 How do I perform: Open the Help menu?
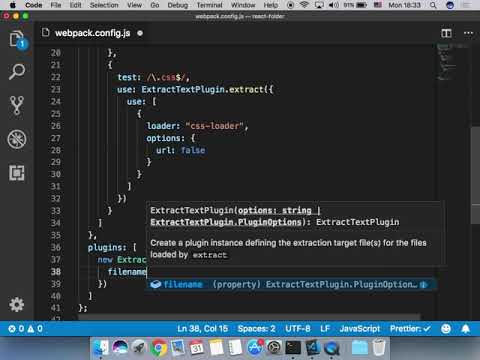[x=271, y=5]
